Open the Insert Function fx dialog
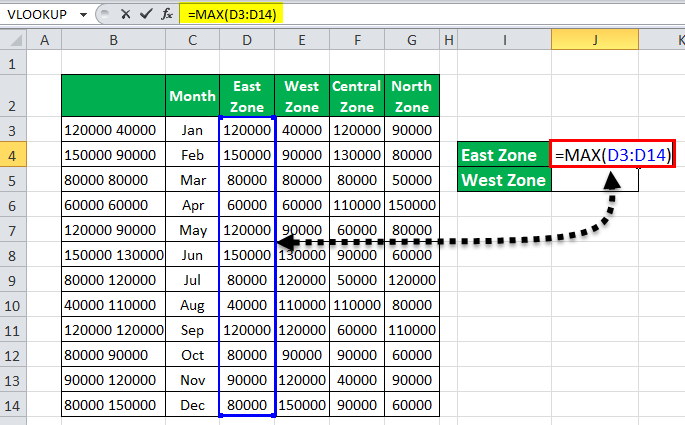Image resolution: width=685 pixels, height=425 pixels. coord(166,14)
